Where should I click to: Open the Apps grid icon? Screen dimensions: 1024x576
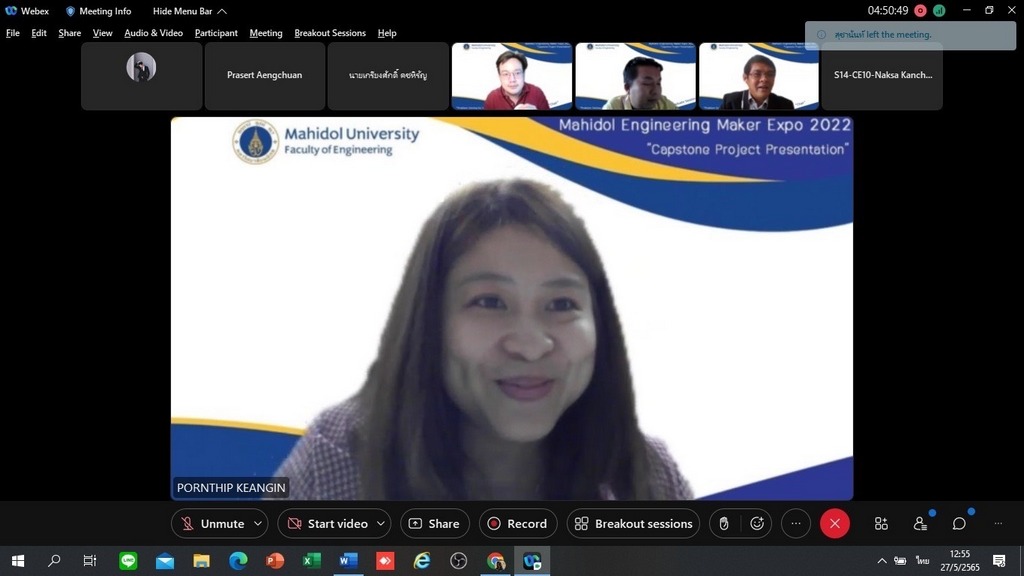[x=881, y=523]
